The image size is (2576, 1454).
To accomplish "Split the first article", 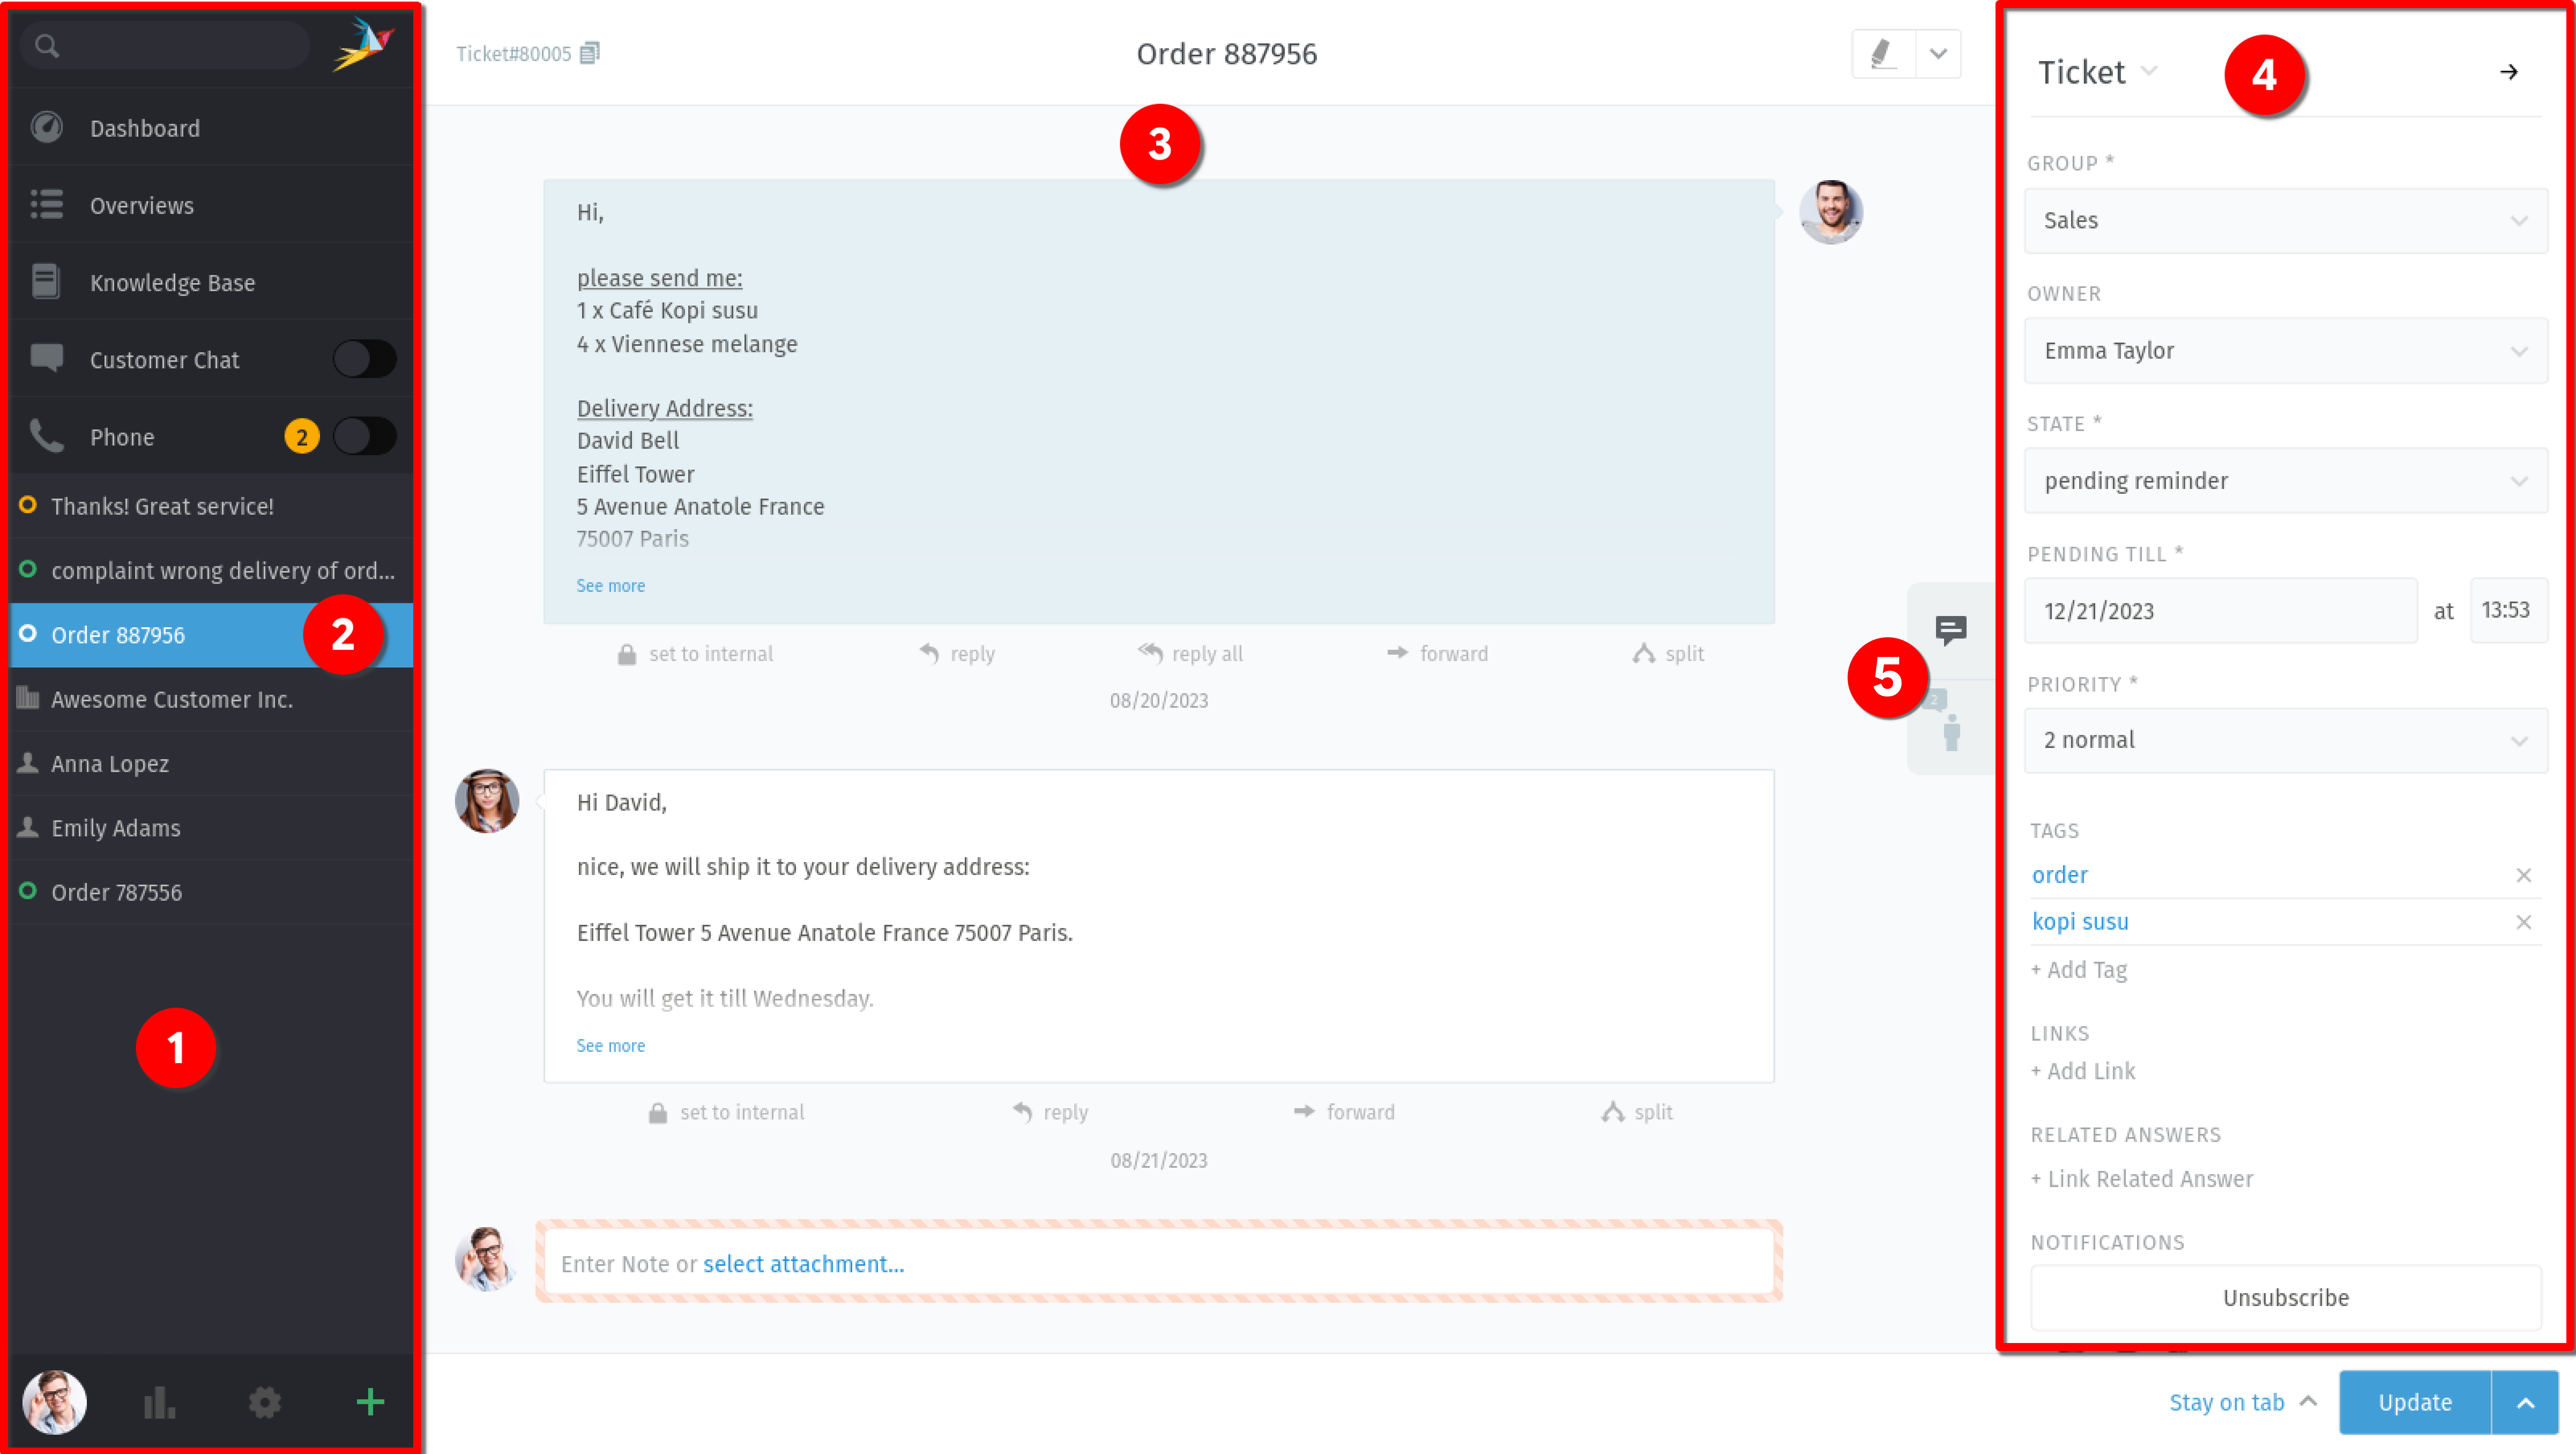I will [x=1668, y=654].
